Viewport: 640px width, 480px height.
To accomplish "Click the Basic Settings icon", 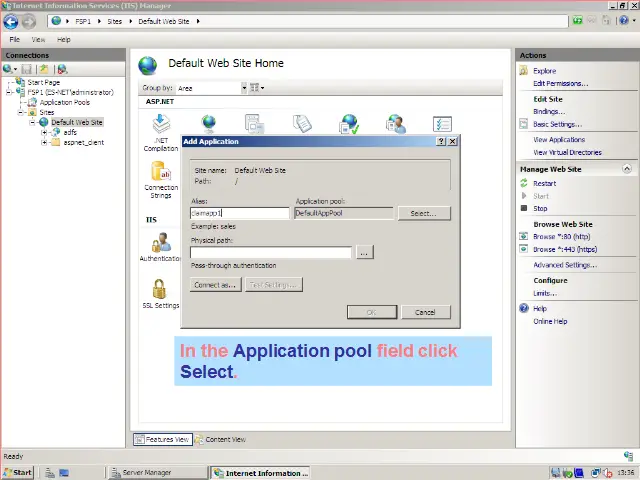I will point(524,124).
